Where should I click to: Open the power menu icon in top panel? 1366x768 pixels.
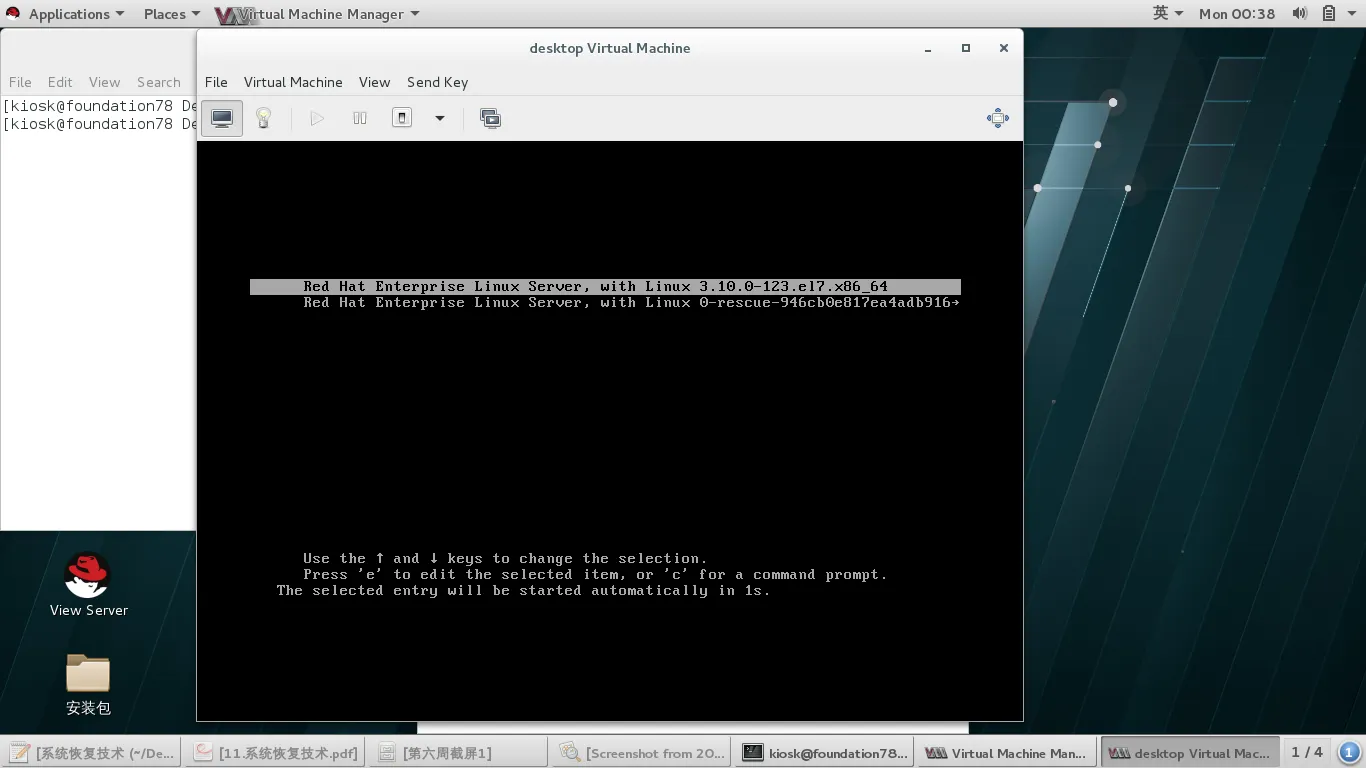[x=1353, y=14]
